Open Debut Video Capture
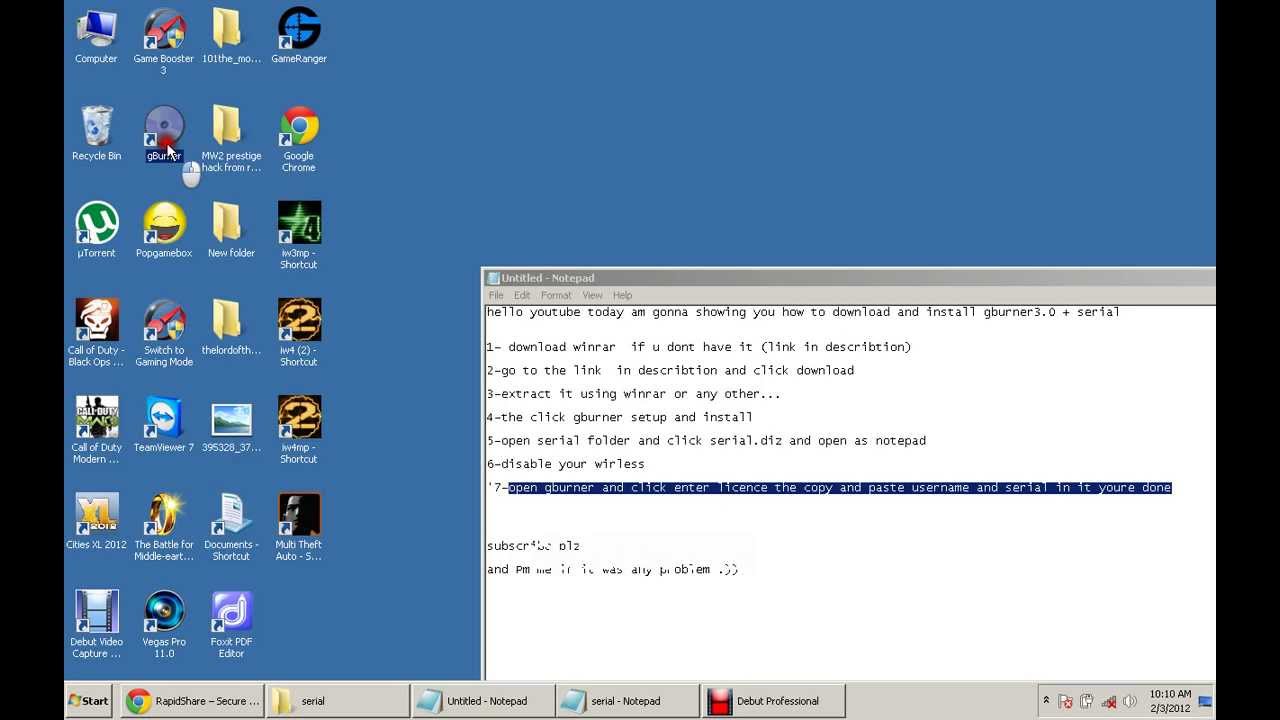This screenshot has height=720, width=1280. [96, 612]
